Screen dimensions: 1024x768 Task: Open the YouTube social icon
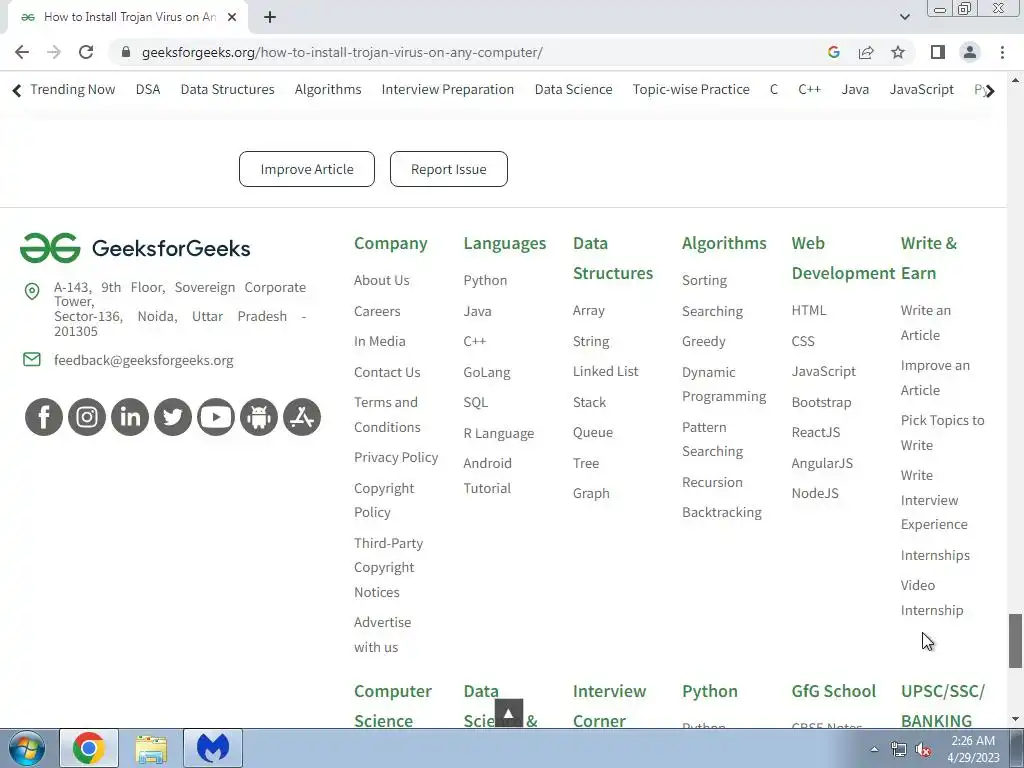(216, 417)
